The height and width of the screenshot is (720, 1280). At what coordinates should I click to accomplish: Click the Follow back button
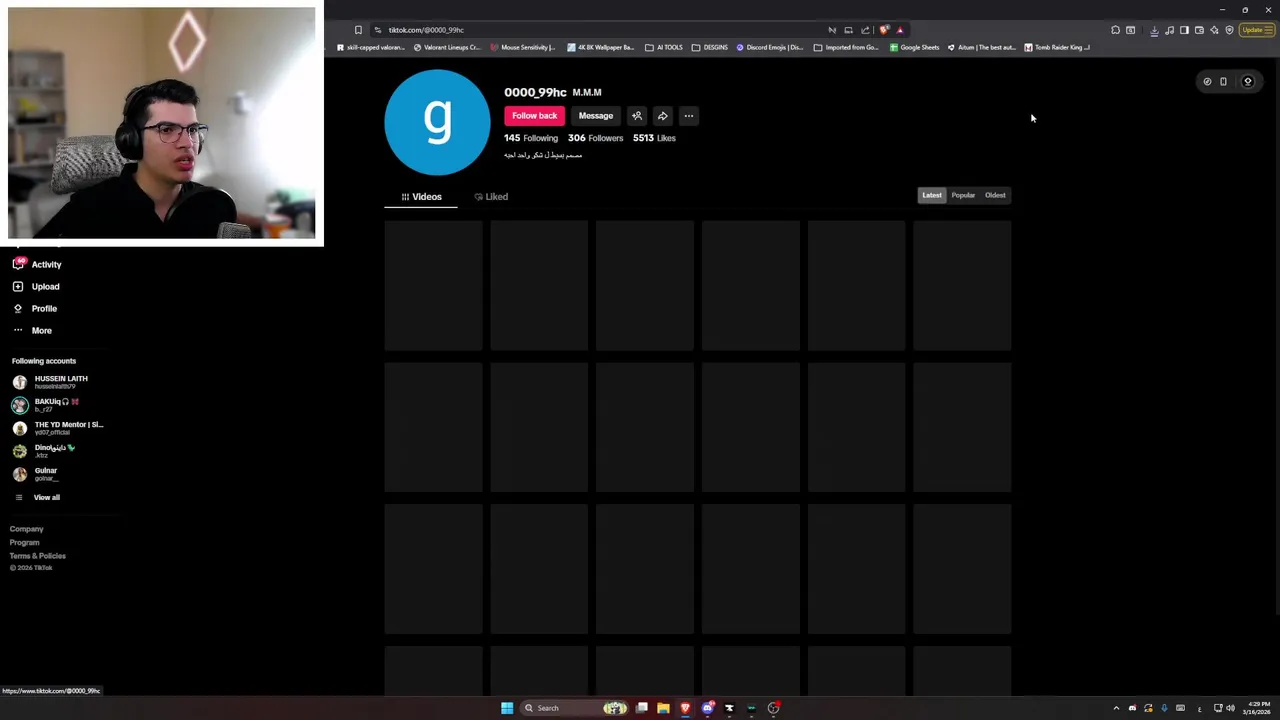pyautogui.click(x=534, y=116)
